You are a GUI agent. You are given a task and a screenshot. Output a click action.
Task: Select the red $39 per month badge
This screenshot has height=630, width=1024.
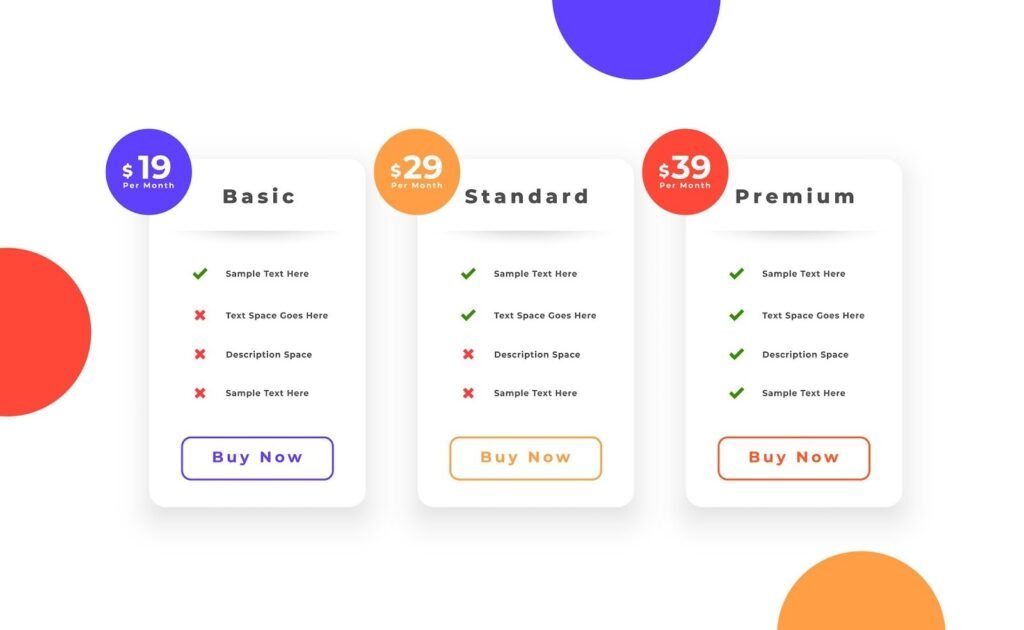tap(685, 172)
